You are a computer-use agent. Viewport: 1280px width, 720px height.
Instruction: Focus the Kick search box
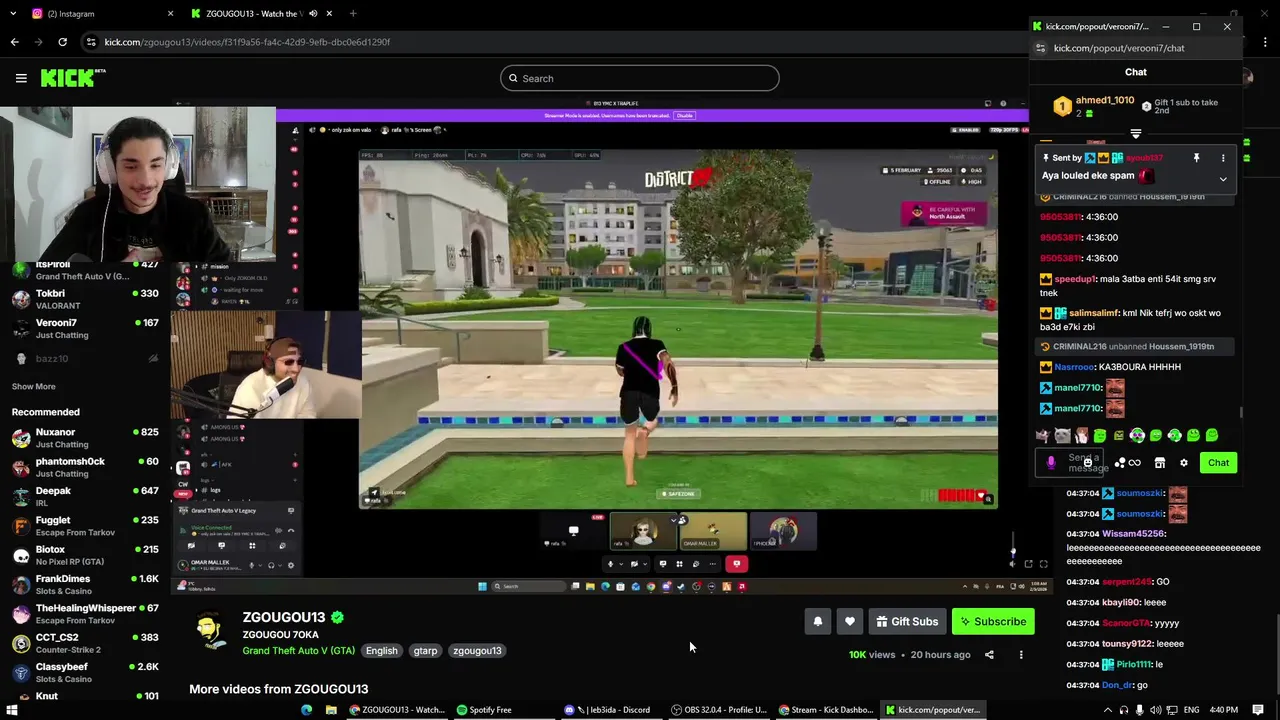640,78
